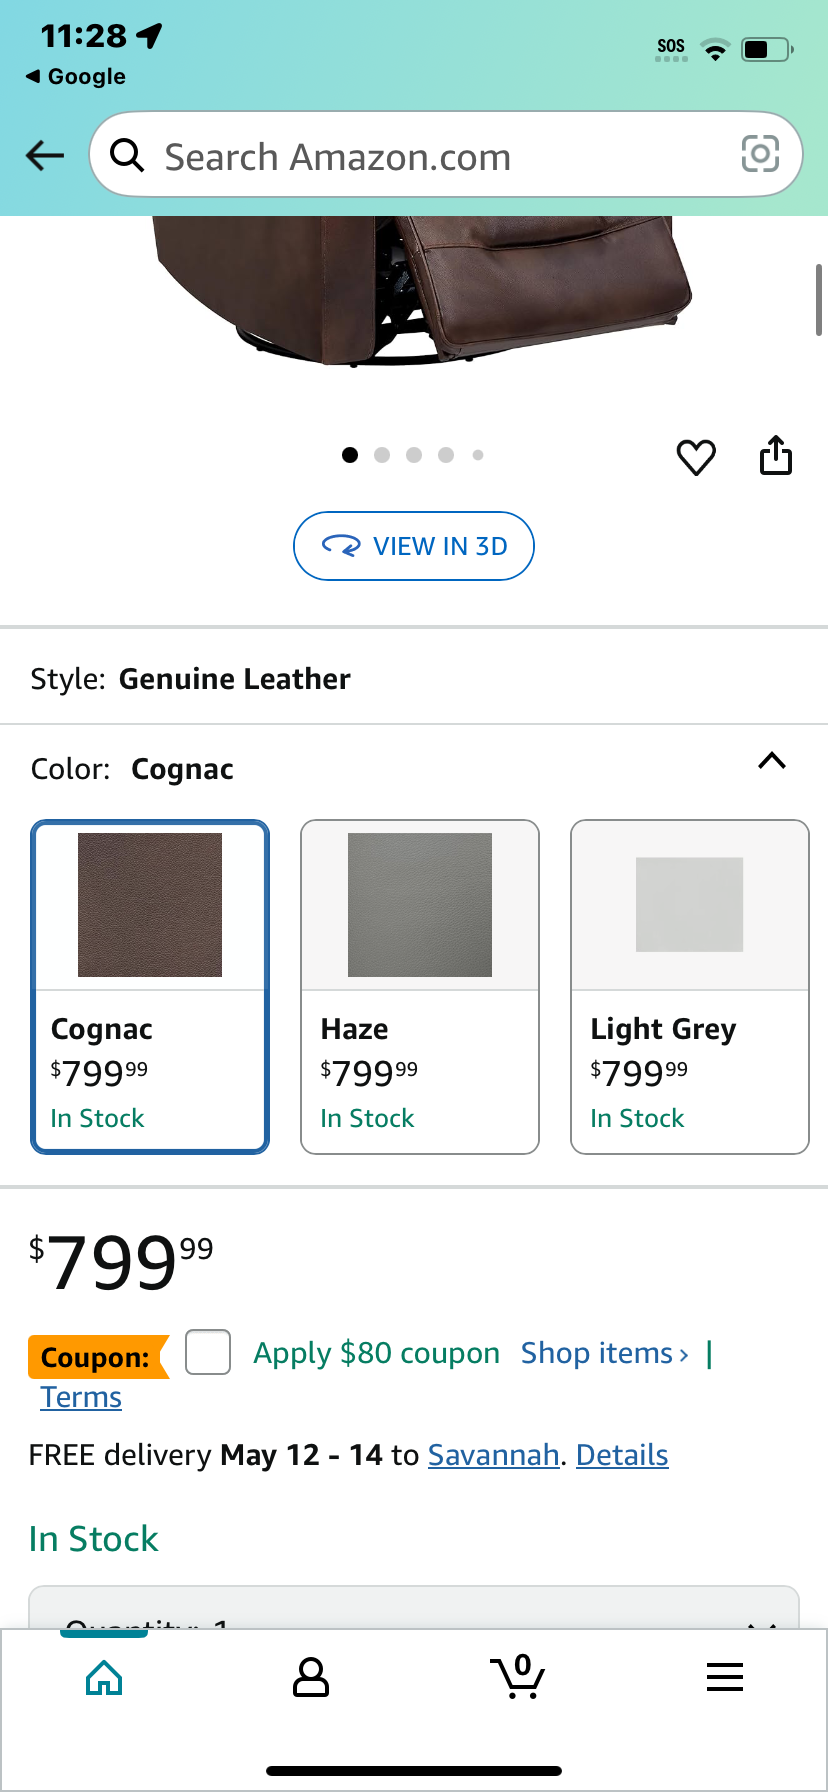Tap the share icon
The height and width of the screenshot is (1792, 828).
(x=776, y=455)
